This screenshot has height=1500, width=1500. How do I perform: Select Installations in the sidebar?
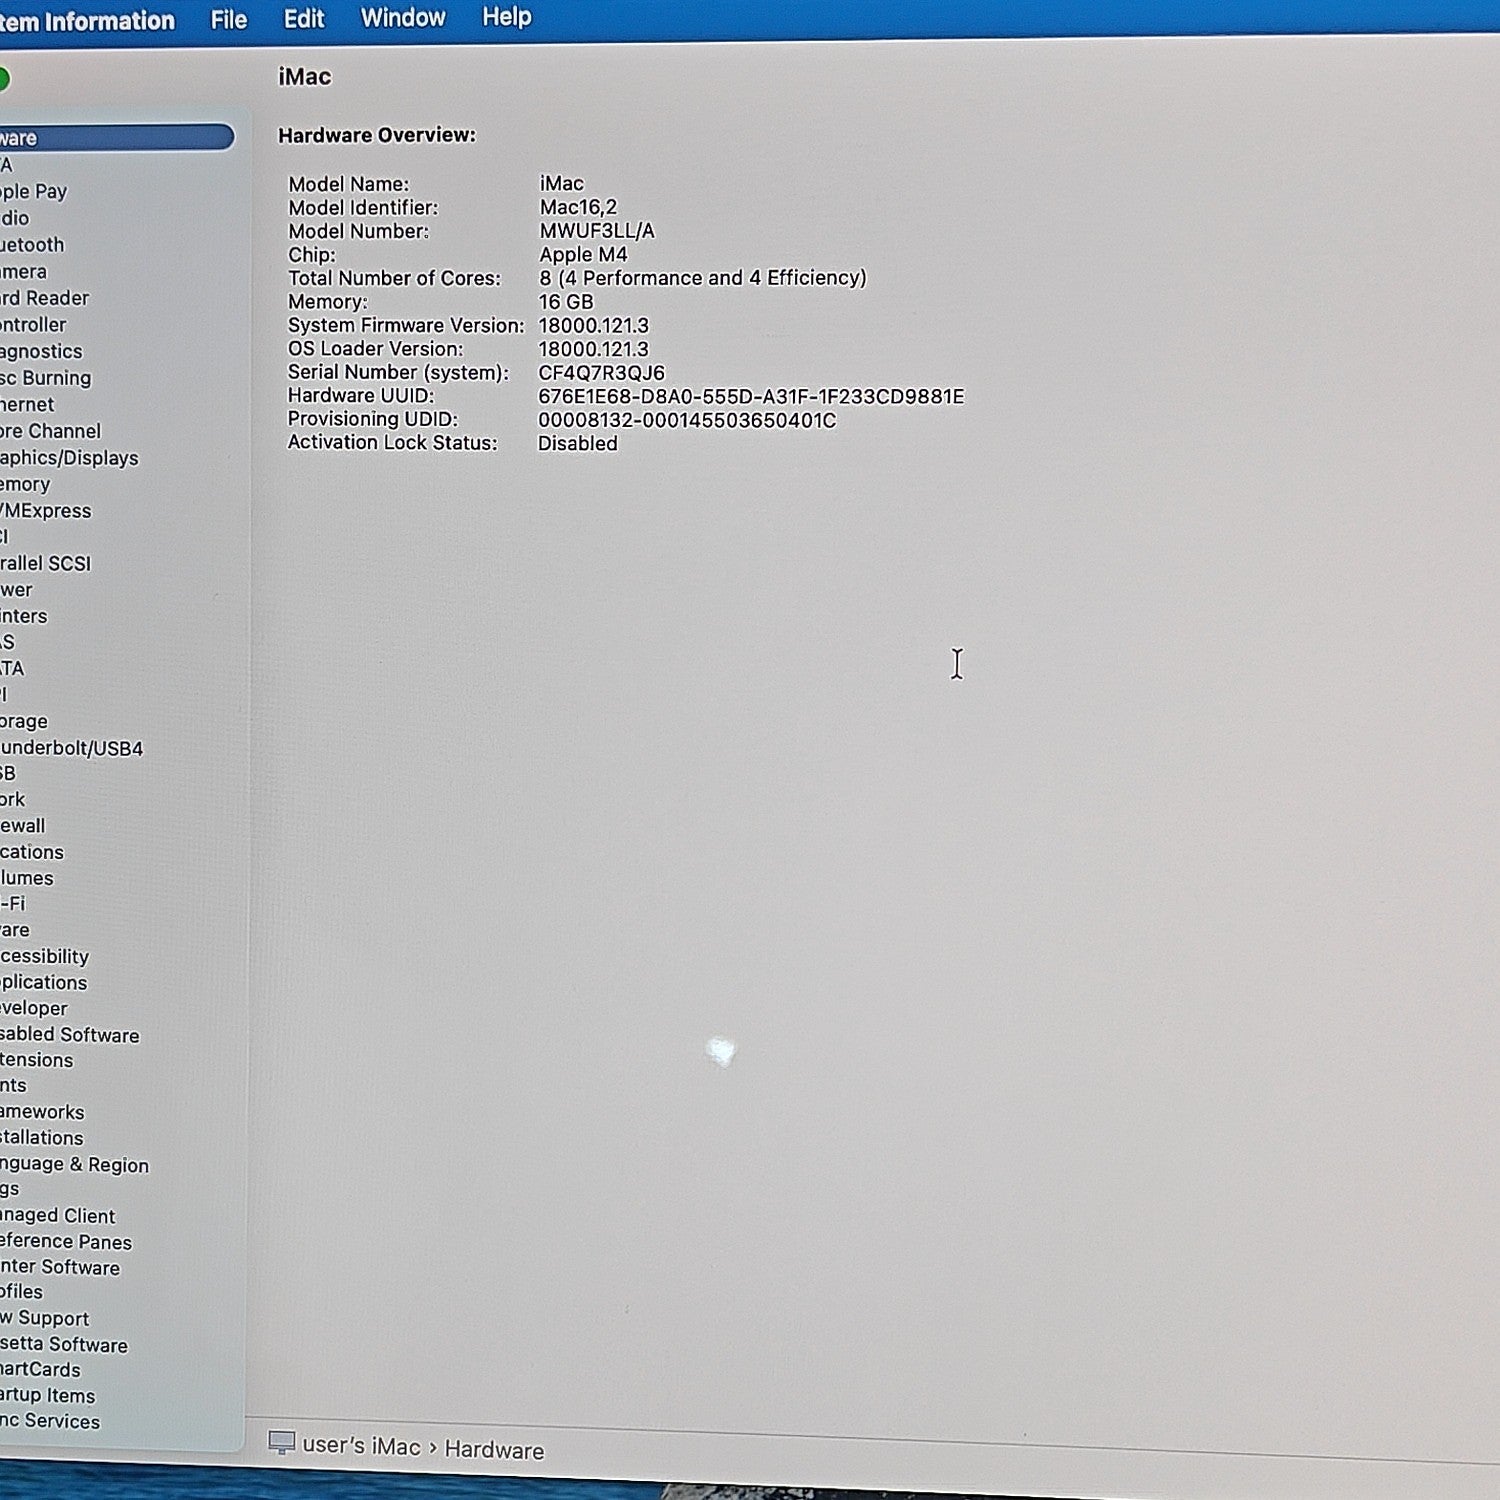(x=41, y=1138)
